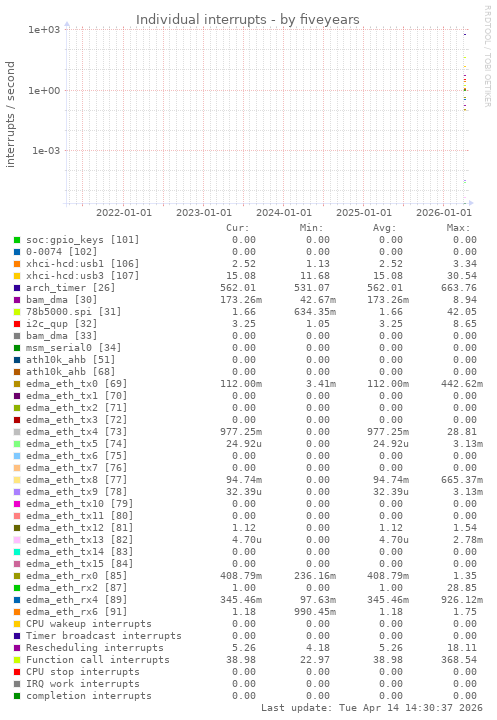The width and height of the screenshot is (497, 720).
Task: Click the 'Last update: Tue Apr 14 14:30:37 2026' text
Action: (x=372, y=708)
